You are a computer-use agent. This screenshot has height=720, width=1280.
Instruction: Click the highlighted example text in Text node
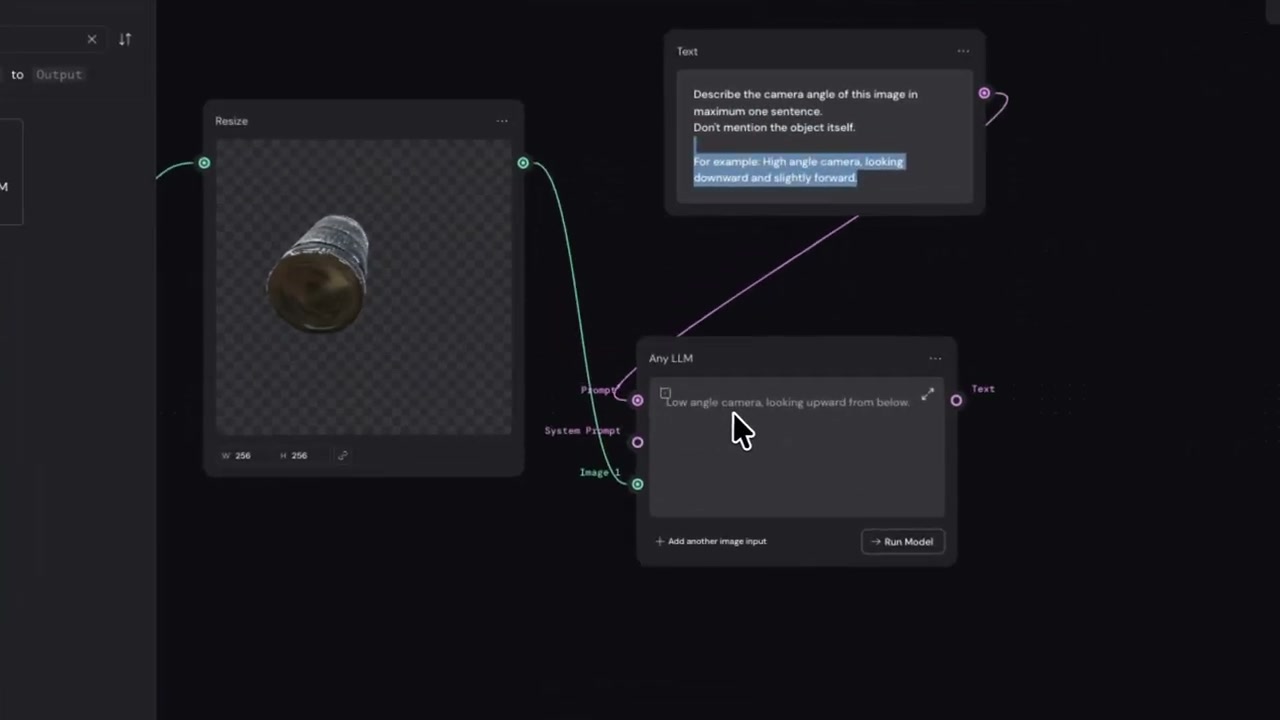(x=798, y=169)
